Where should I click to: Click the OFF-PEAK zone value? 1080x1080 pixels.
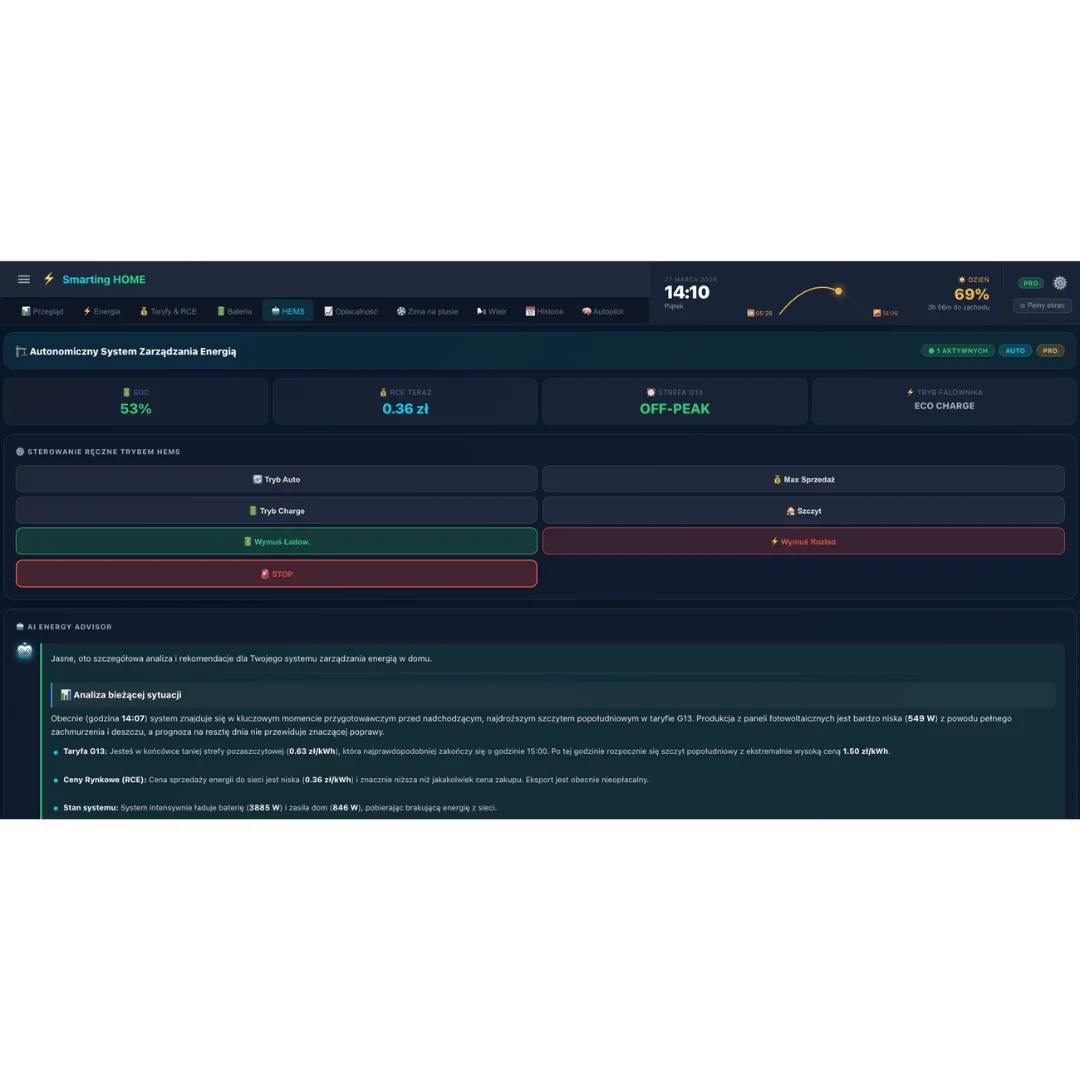[674, 409]
